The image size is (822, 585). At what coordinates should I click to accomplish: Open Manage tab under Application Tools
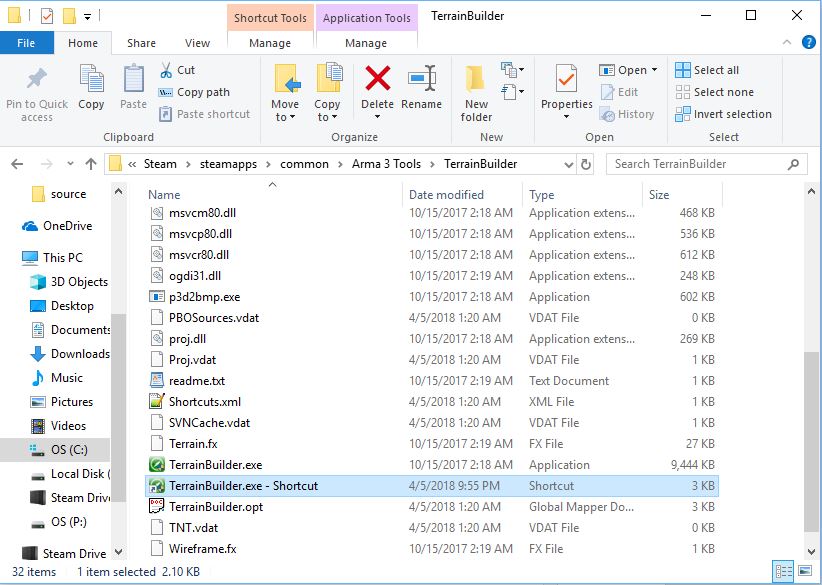tap(366, 43)
